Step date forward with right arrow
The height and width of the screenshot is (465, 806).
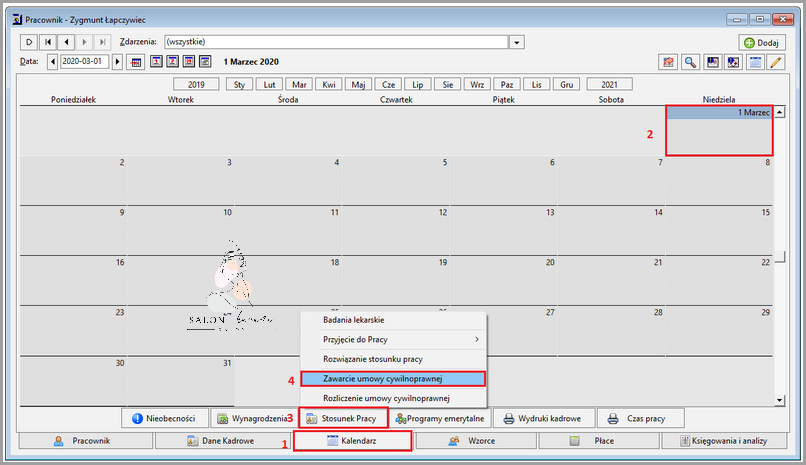[x=117, y=62]
